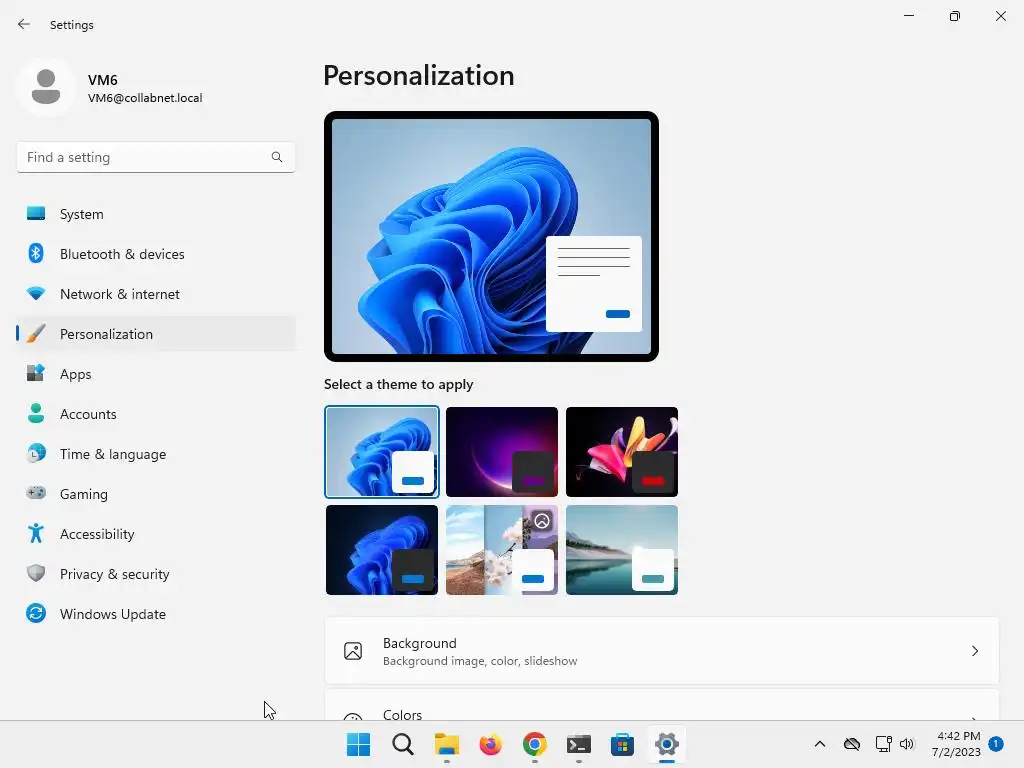Click the Accessibility figure icon

point(36,534)
